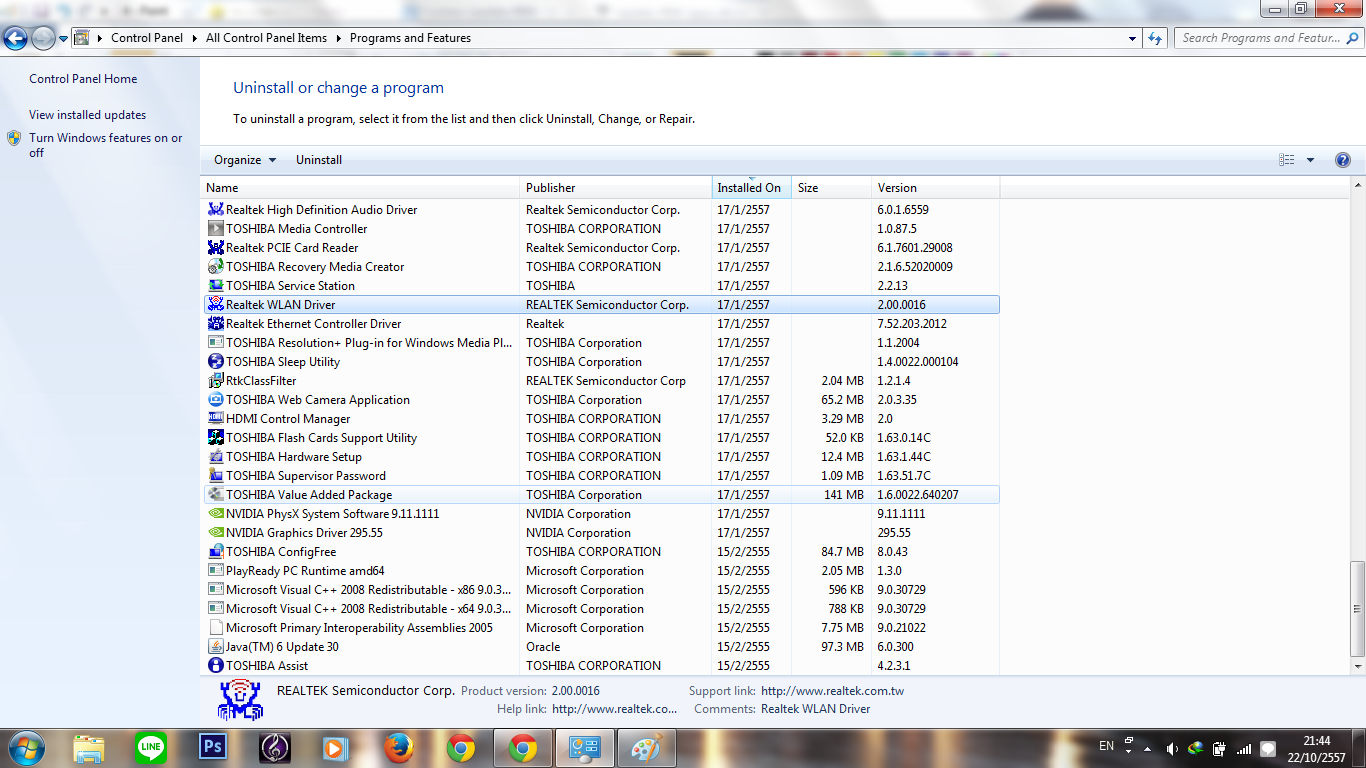This screenshot has width=1366, height=768.
Task: Open the Control Panel Home link
Action: coord(83,79)
